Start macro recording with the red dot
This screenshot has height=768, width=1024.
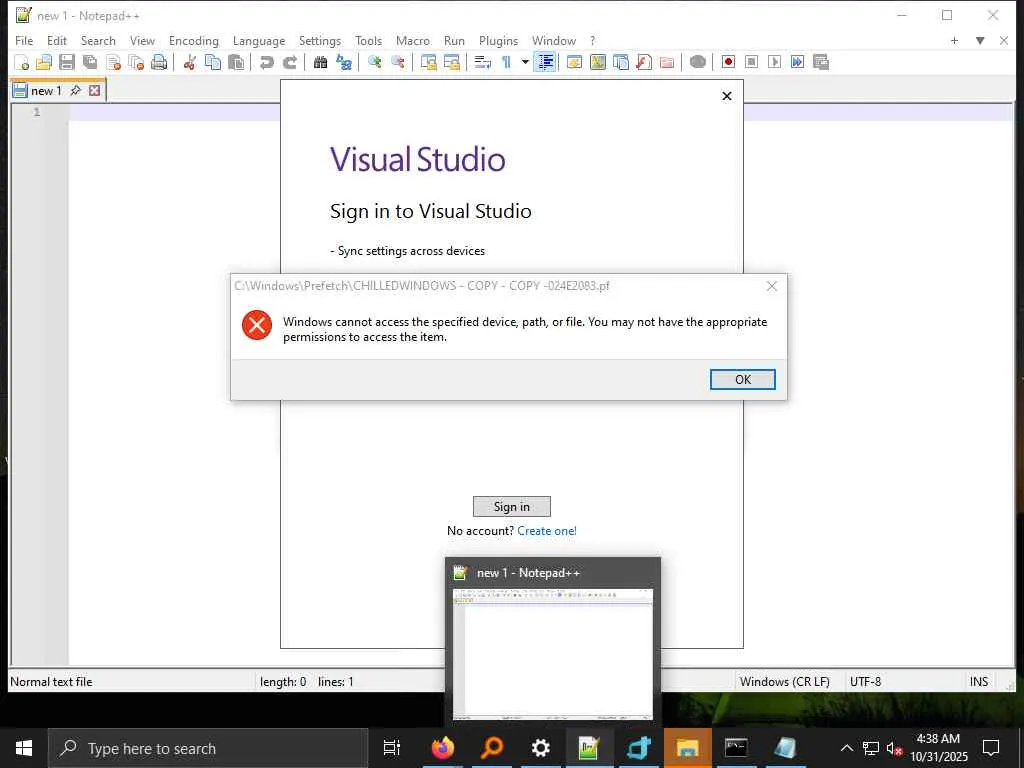[x=728, y=62]
